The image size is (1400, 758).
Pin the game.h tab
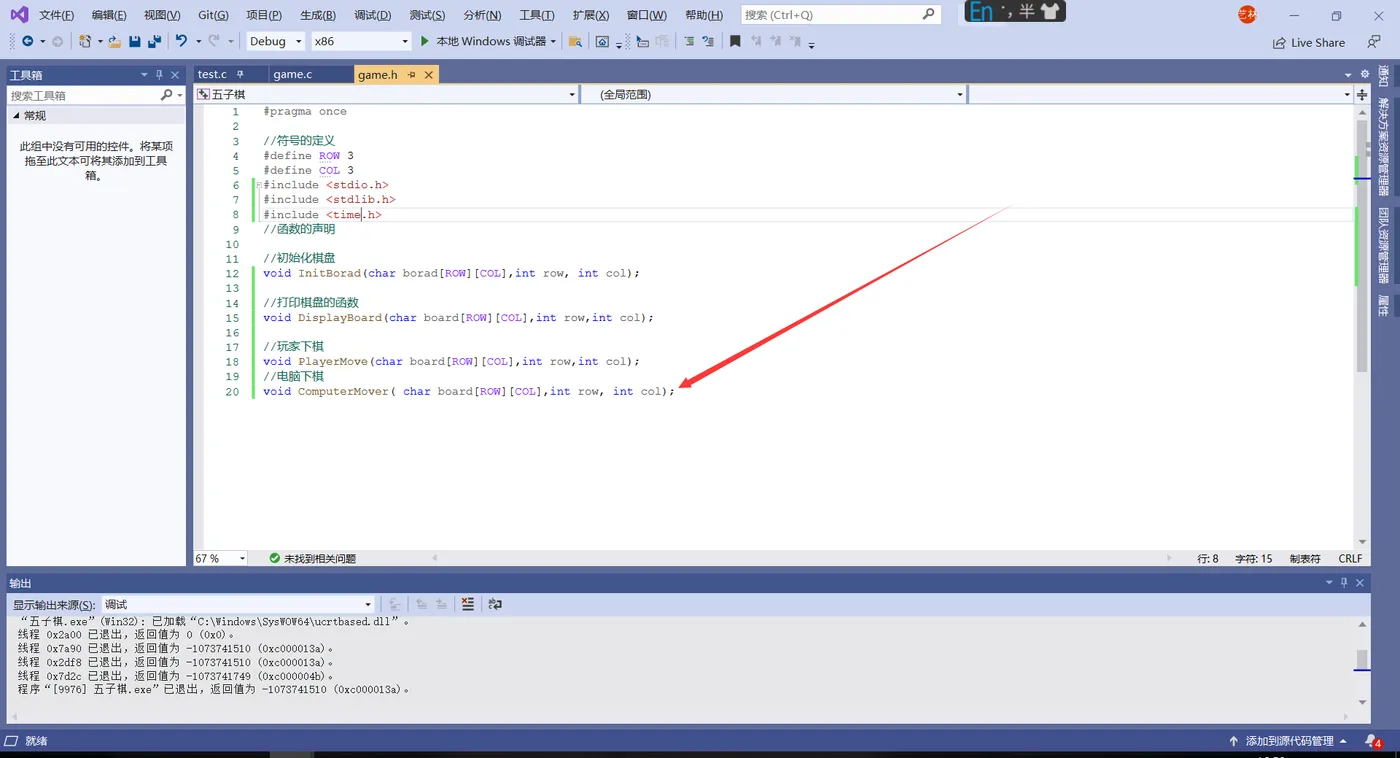(x=412, y=75)
